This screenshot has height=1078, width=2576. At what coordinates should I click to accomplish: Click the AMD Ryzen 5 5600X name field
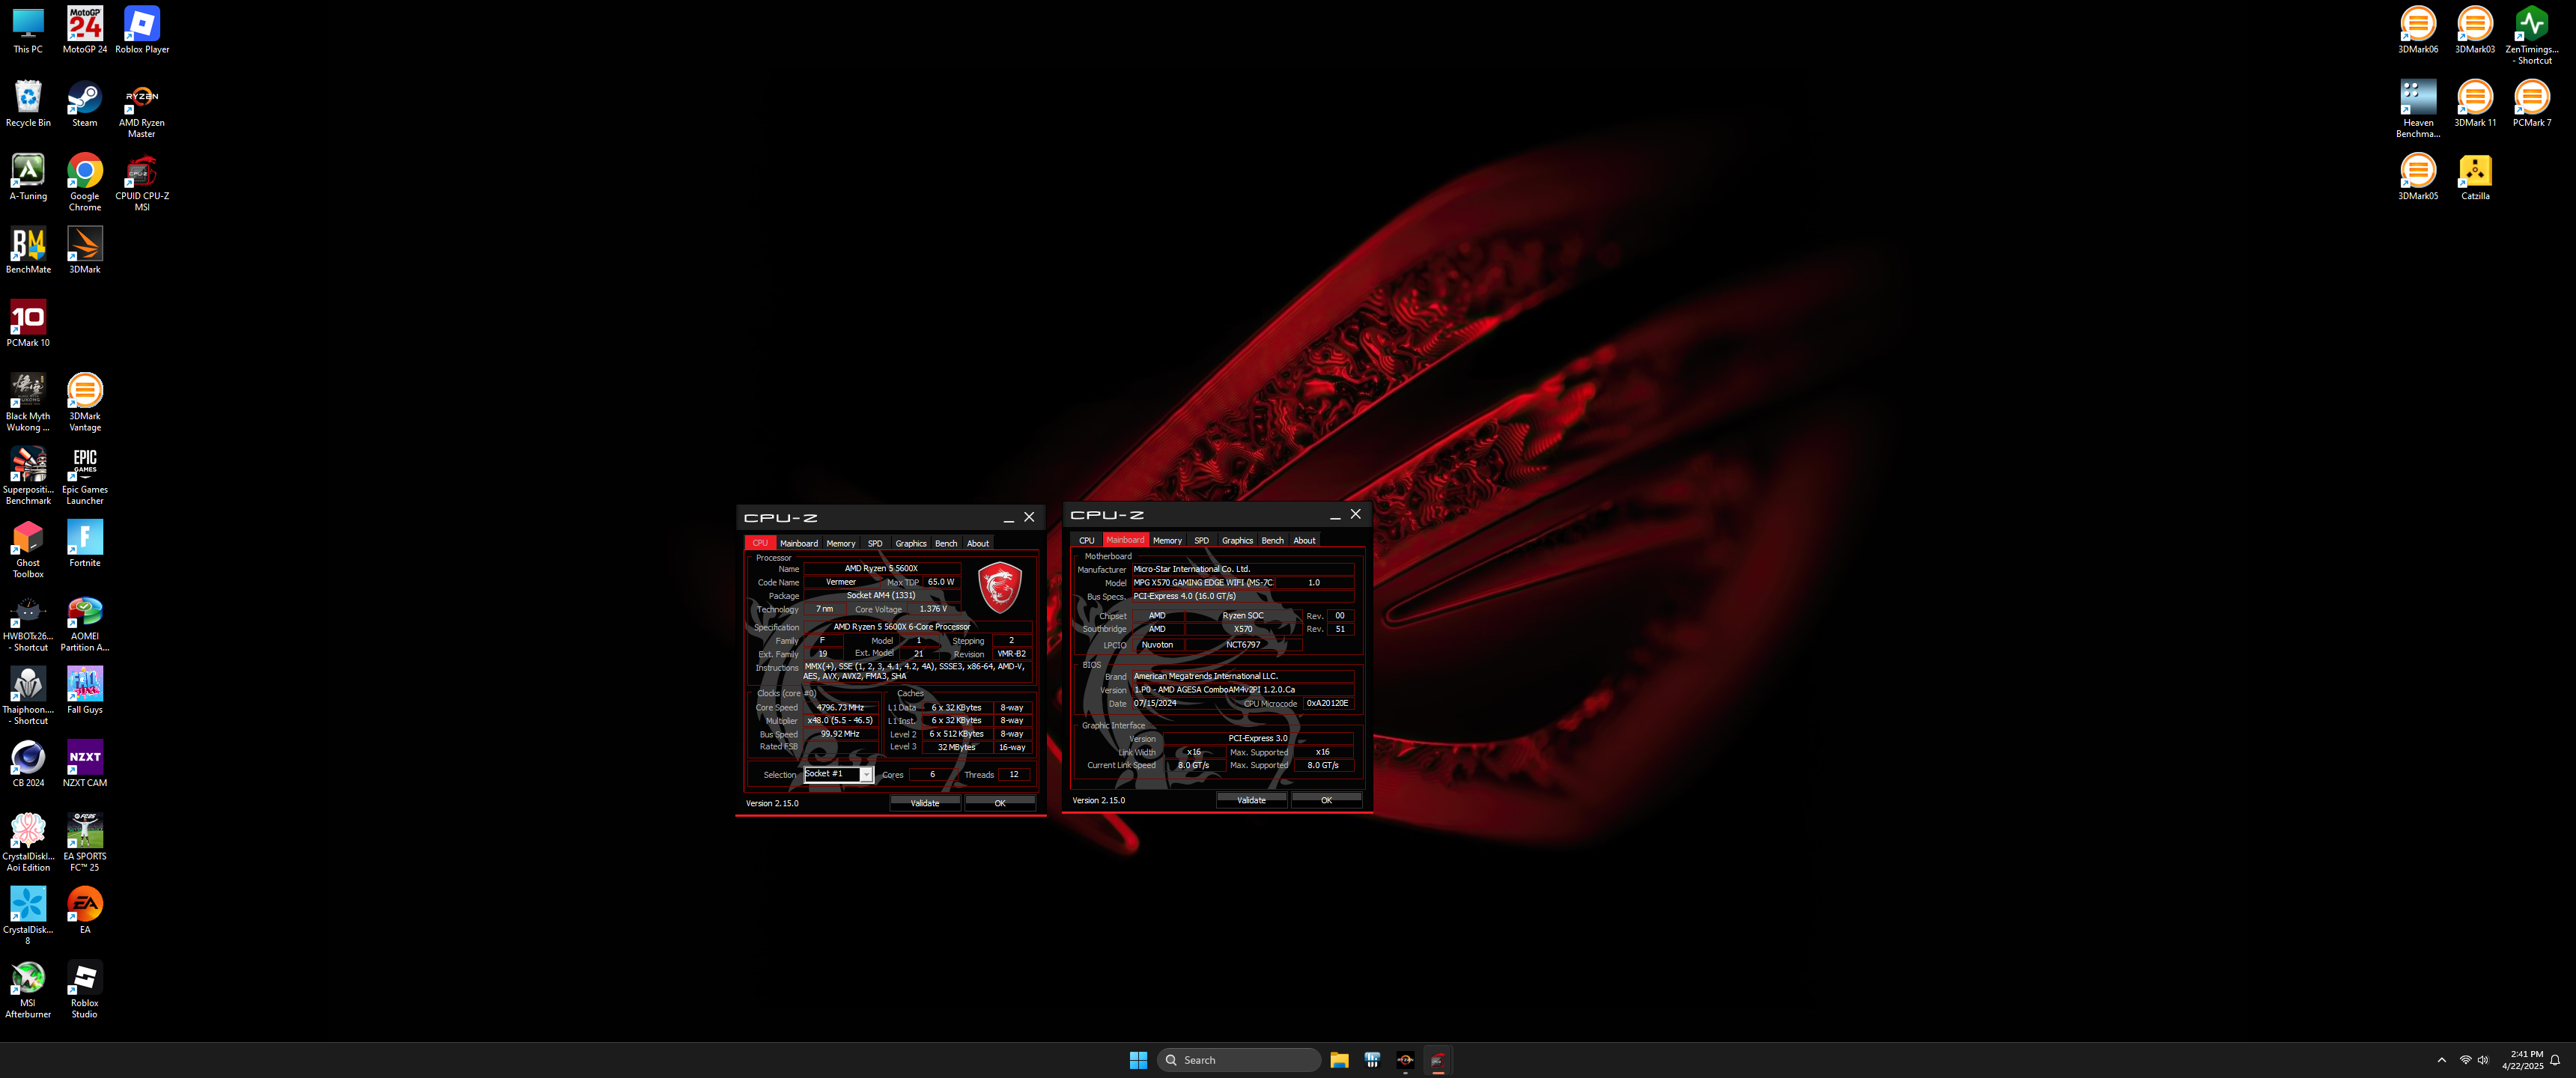(881, 568)
